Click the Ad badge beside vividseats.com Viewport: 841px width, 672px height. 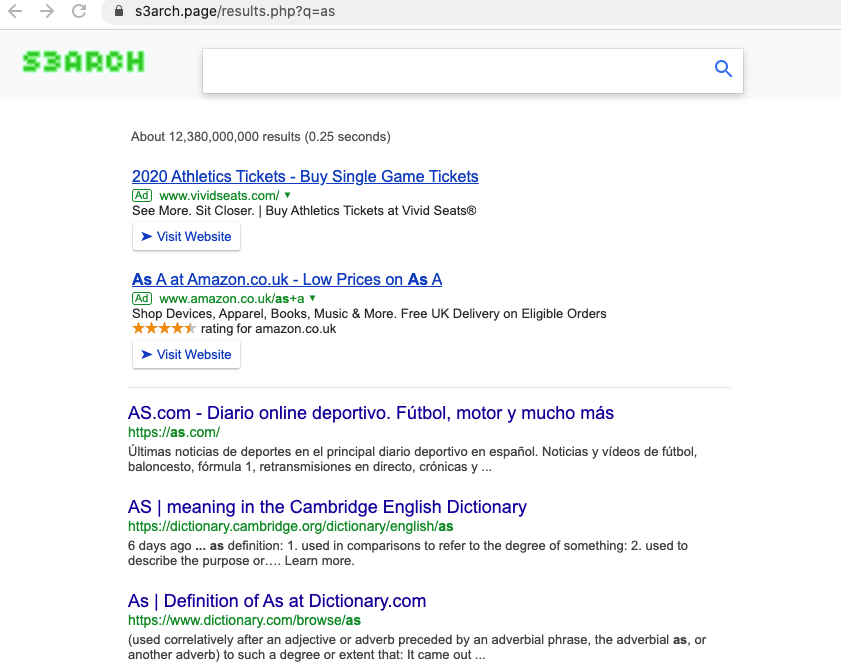[x=142, y=195]
